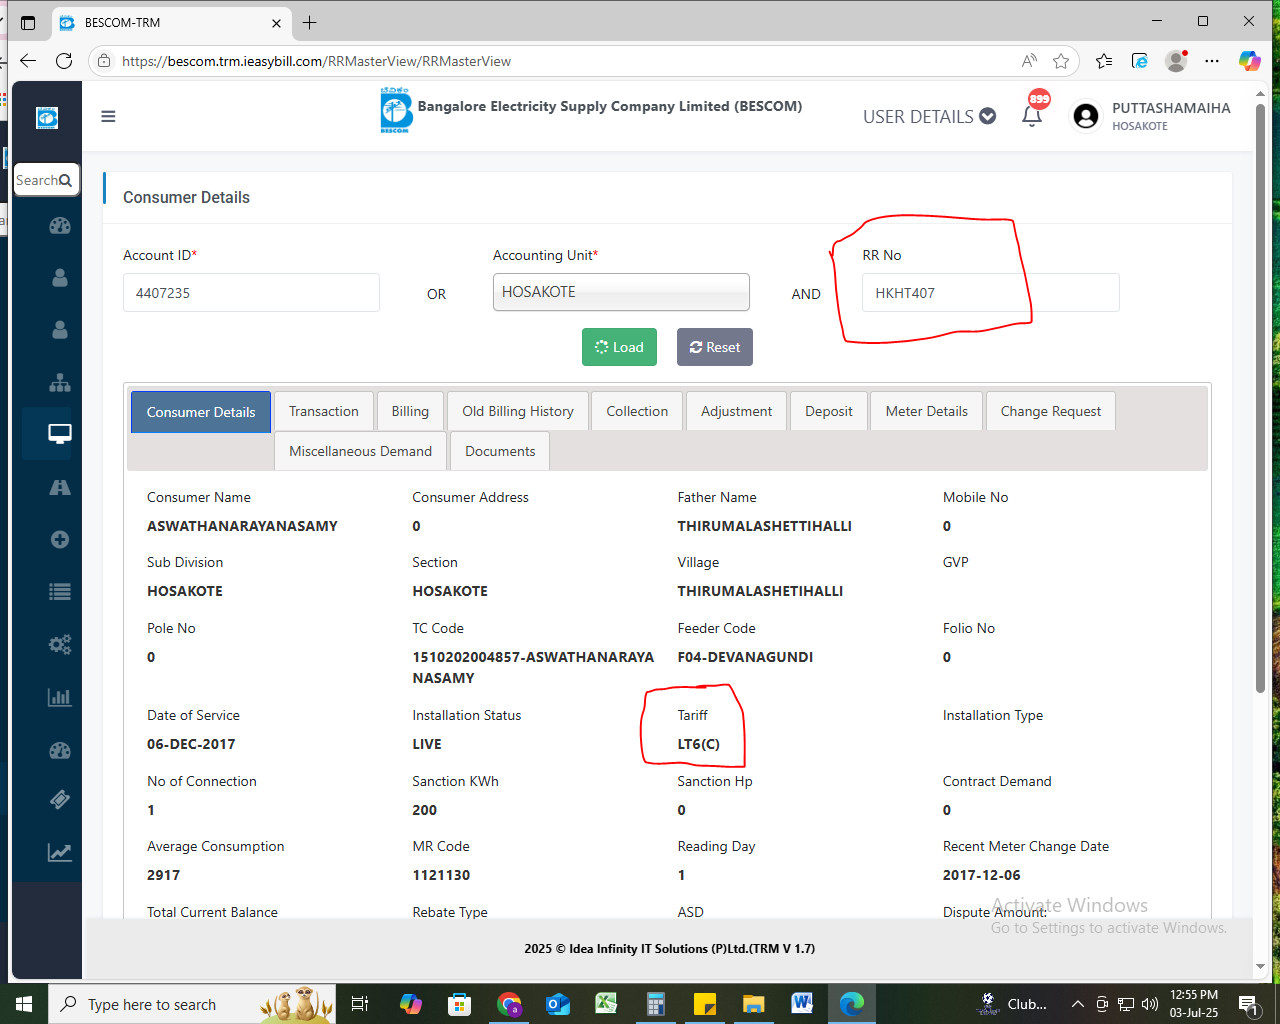Open the Windows notification center
Viewport: 1280px width, 1024px height.
click(x=1248, y=1004)
